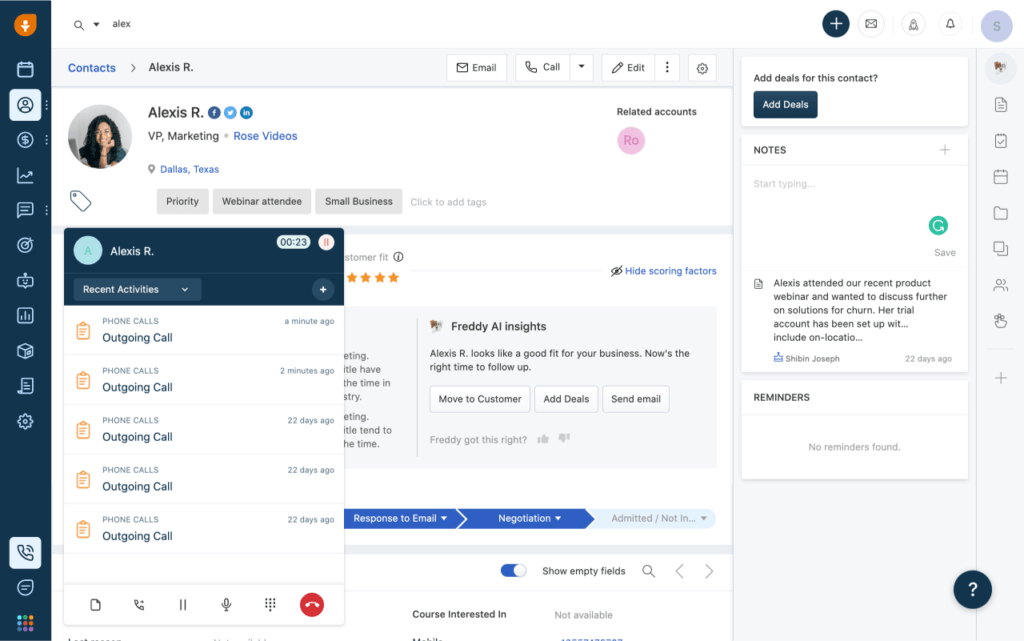
Task: Open the contact settings gear icon
Action: (x=702, y=68)
